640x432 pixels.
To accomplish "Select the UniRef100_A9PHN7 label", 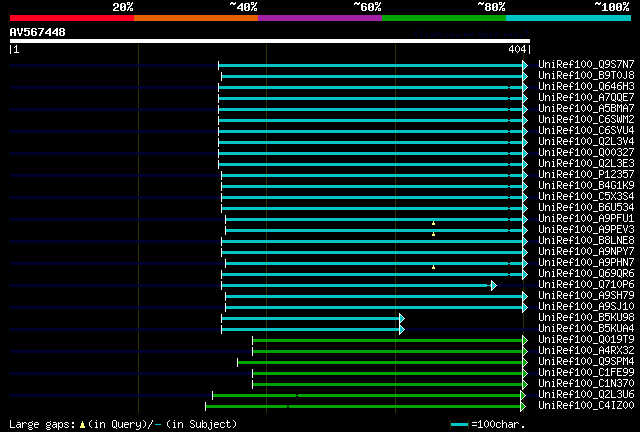I will point(586,262).
